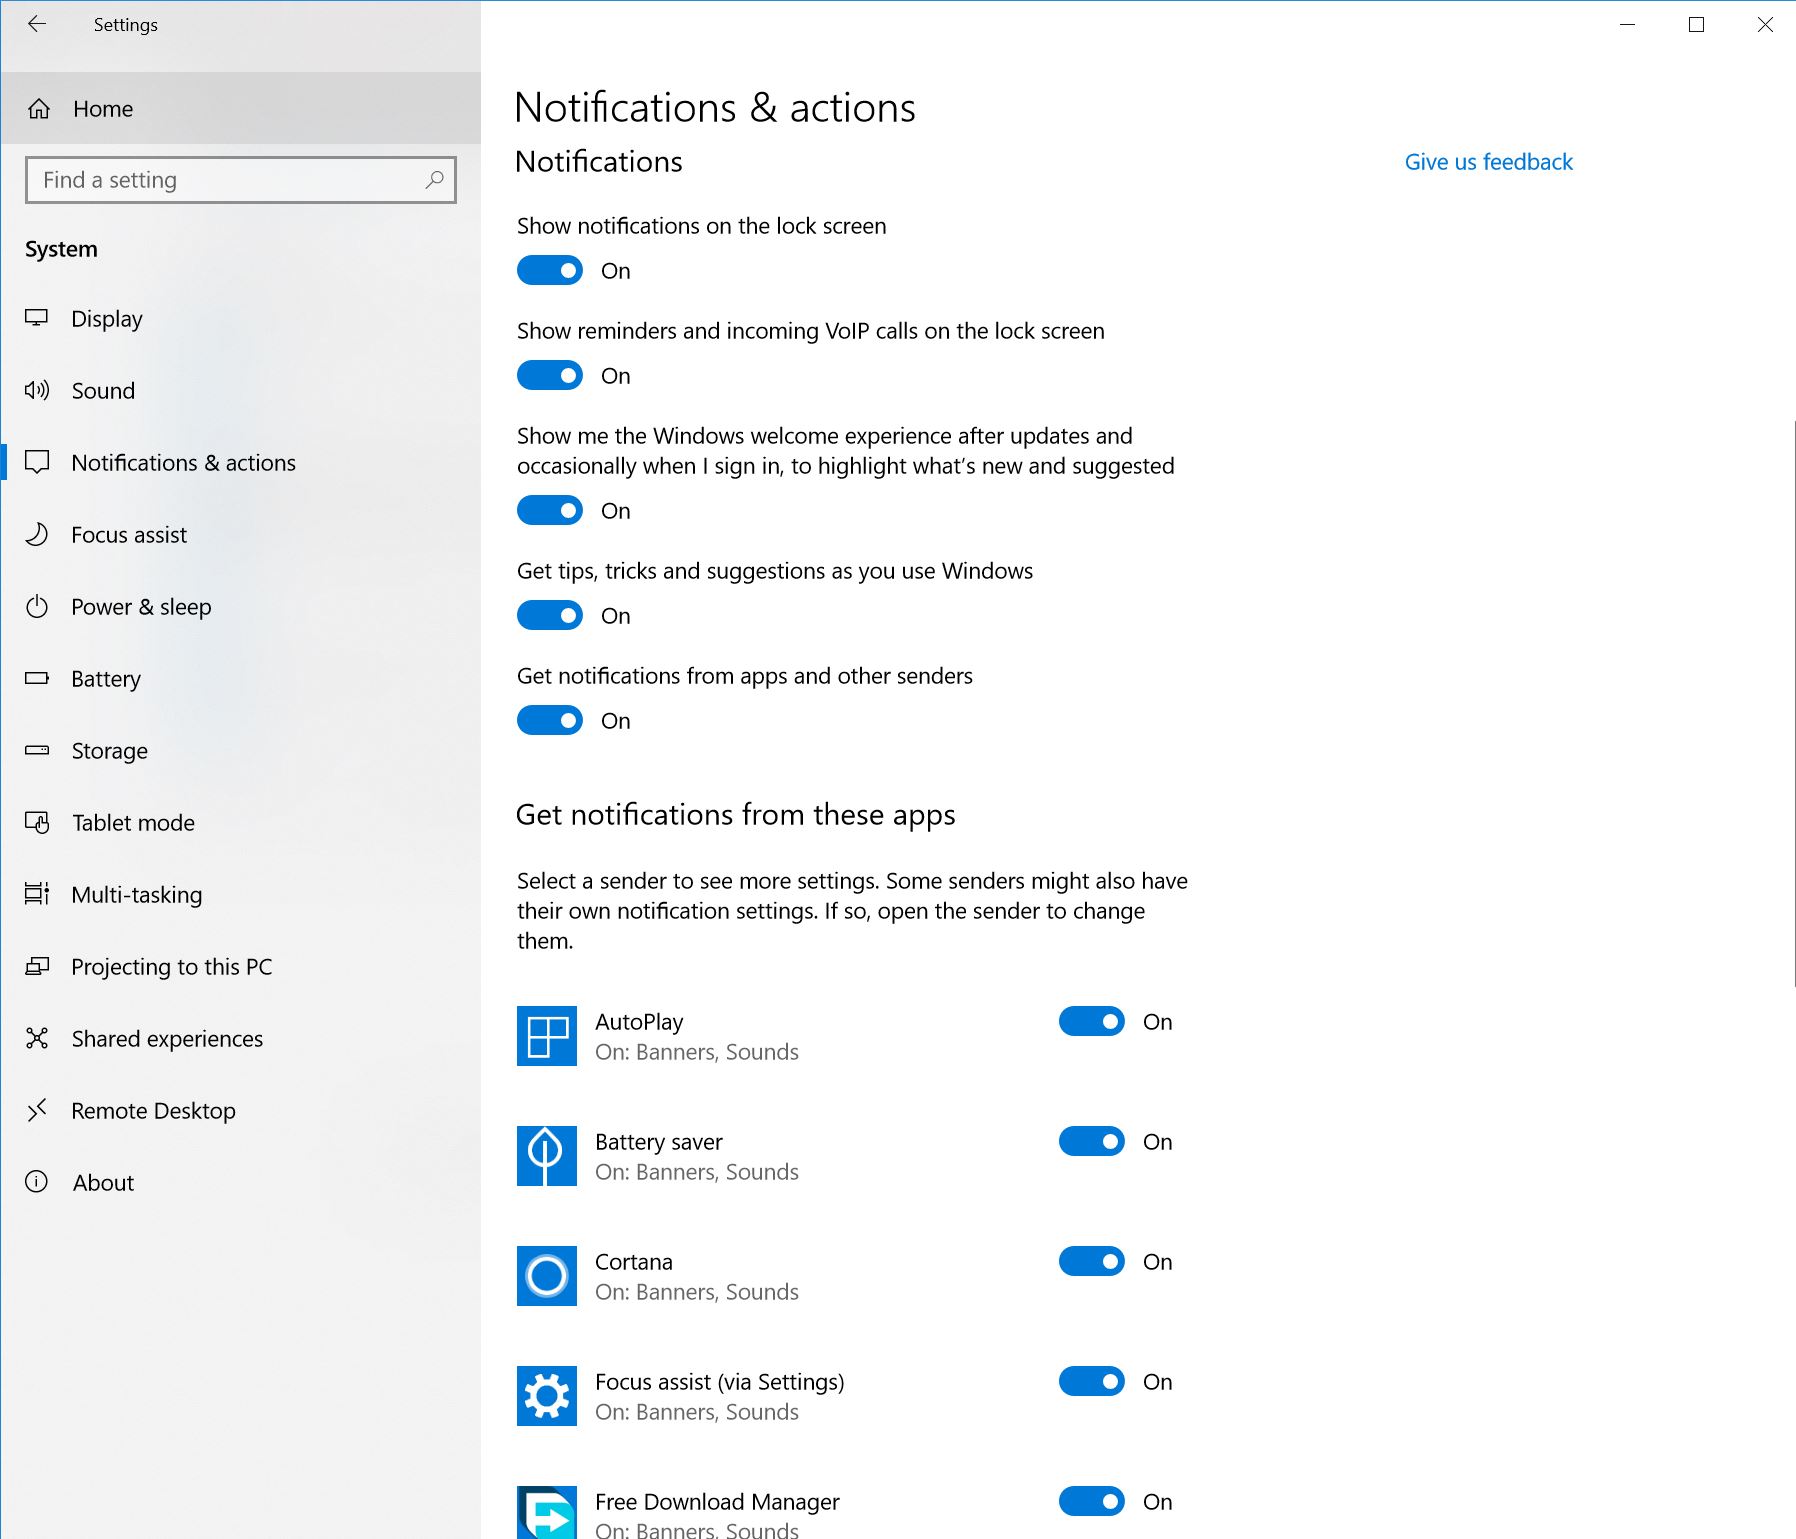Go to Focus assist settings
Image resolution: width=1796 pixels, height=1539 pixels.
pos(241,534)
